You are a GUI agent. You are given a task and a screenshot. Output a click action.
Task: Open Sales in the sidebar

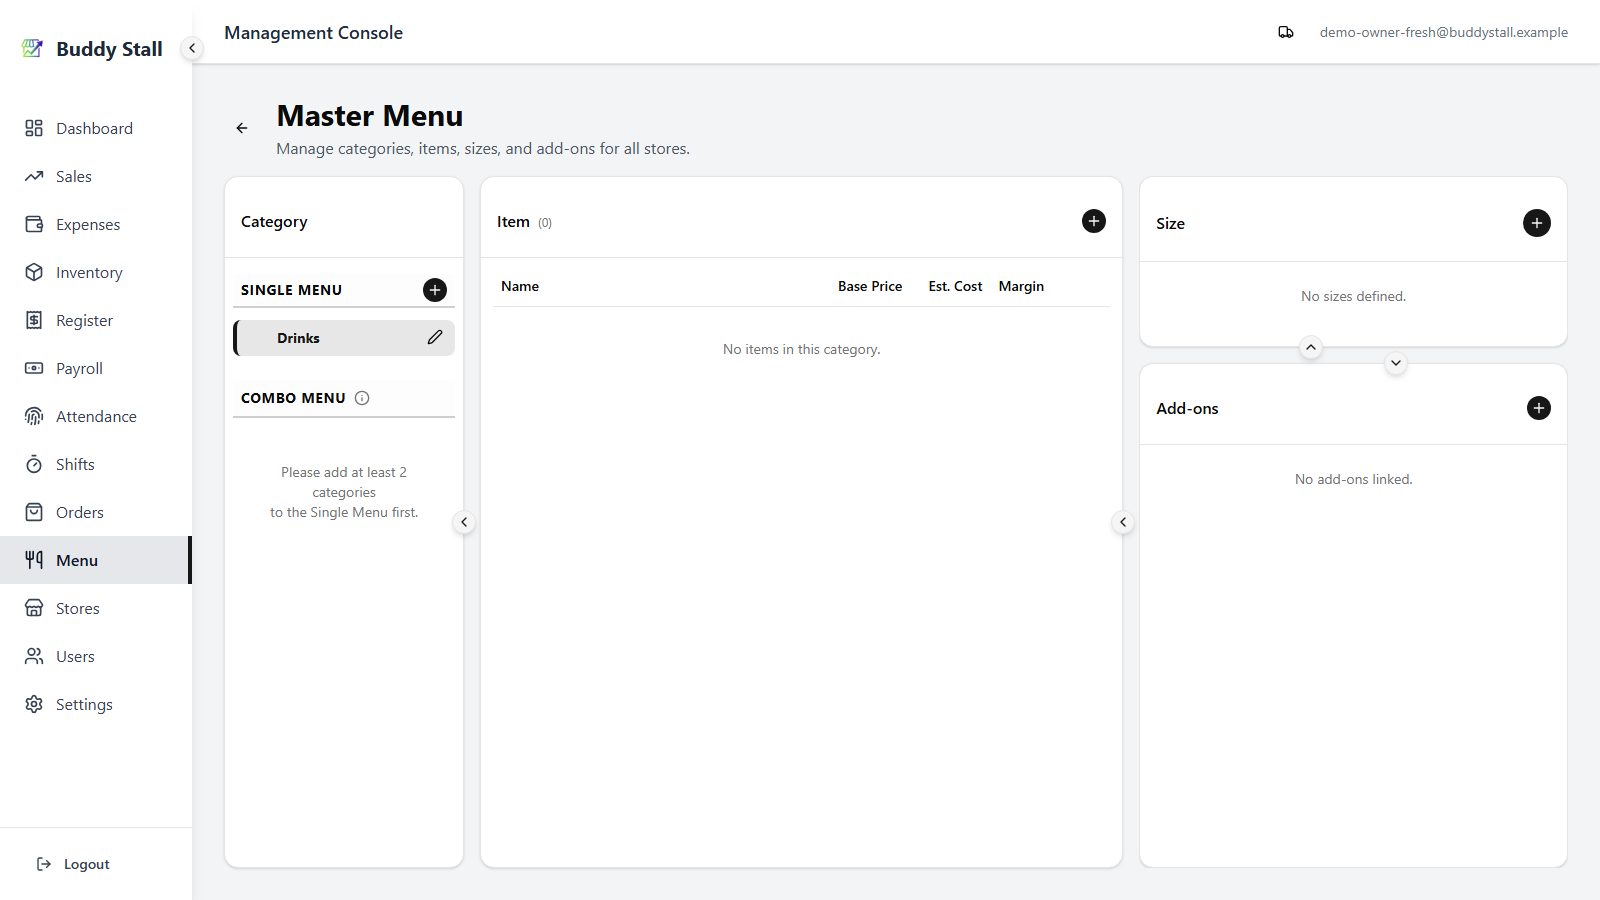pyautogui.click(x=95, y=176)
